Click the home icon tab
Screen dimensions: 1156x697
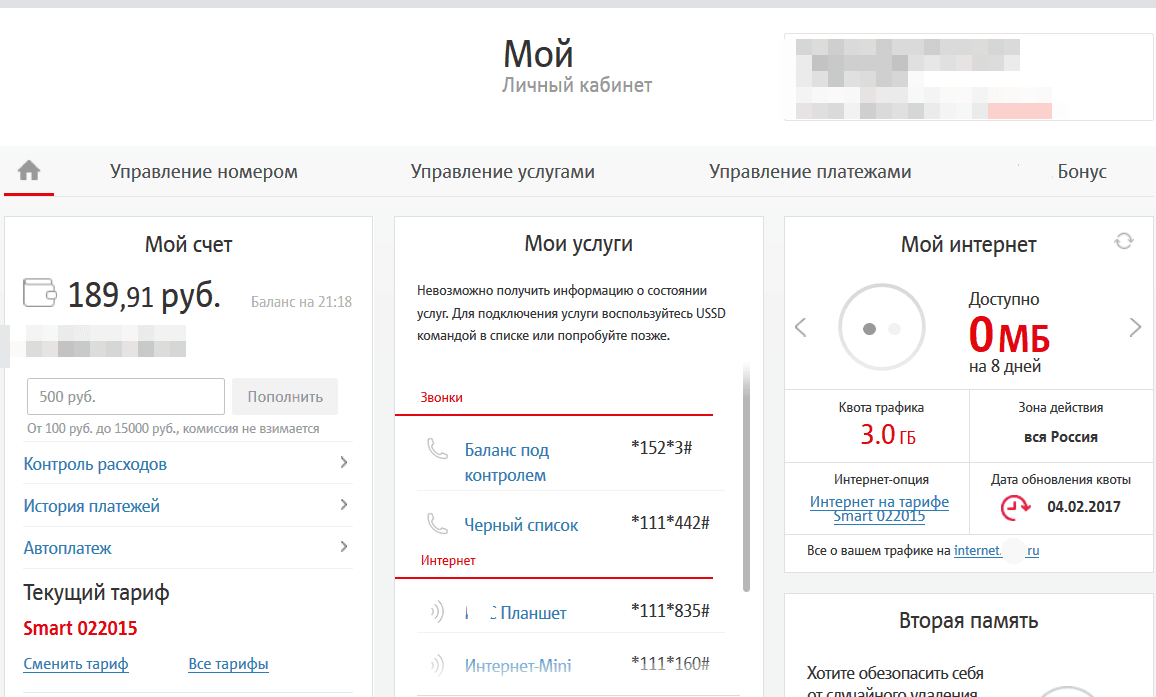pyautogui.click(x=29, y=171)
